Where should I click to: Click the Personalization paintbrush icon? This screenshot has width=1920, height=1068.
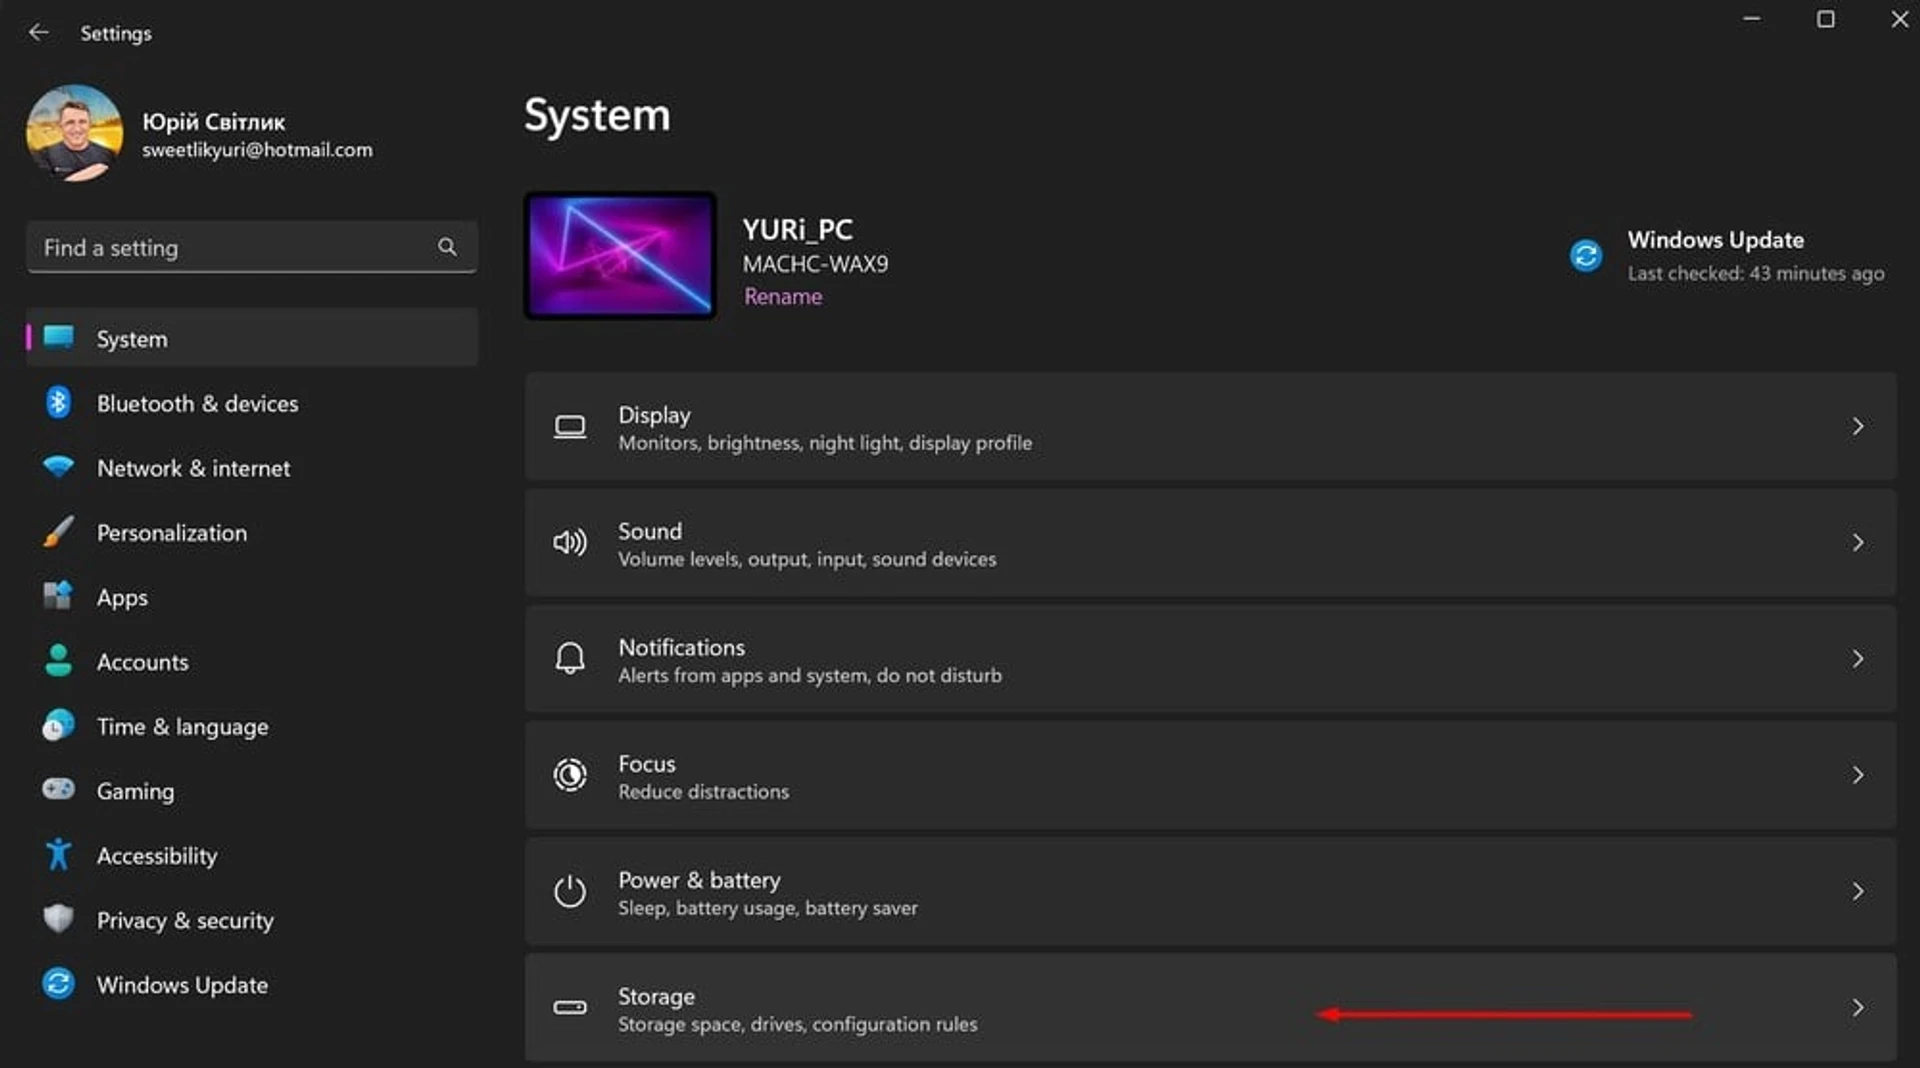coord(58,532)
